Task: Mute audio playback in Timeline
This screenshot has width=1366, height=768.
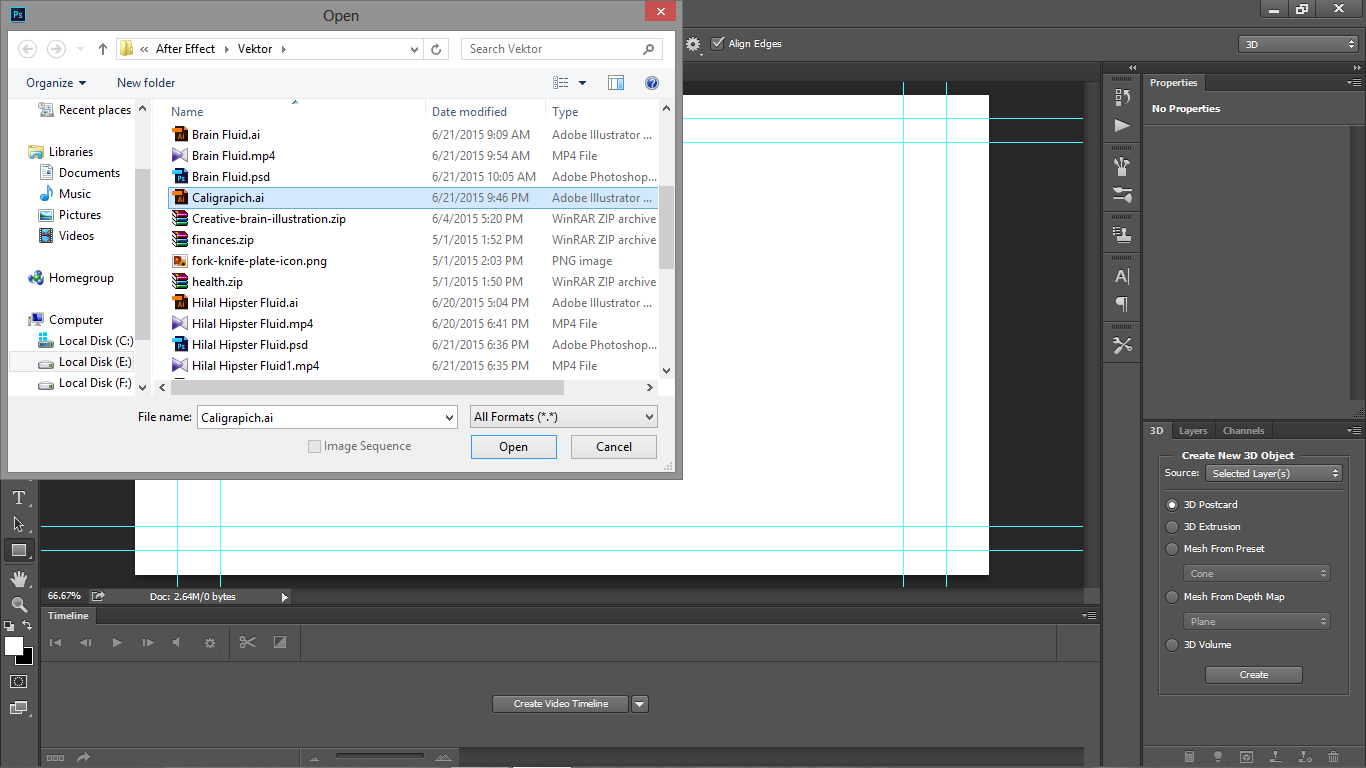Action: 177,643
